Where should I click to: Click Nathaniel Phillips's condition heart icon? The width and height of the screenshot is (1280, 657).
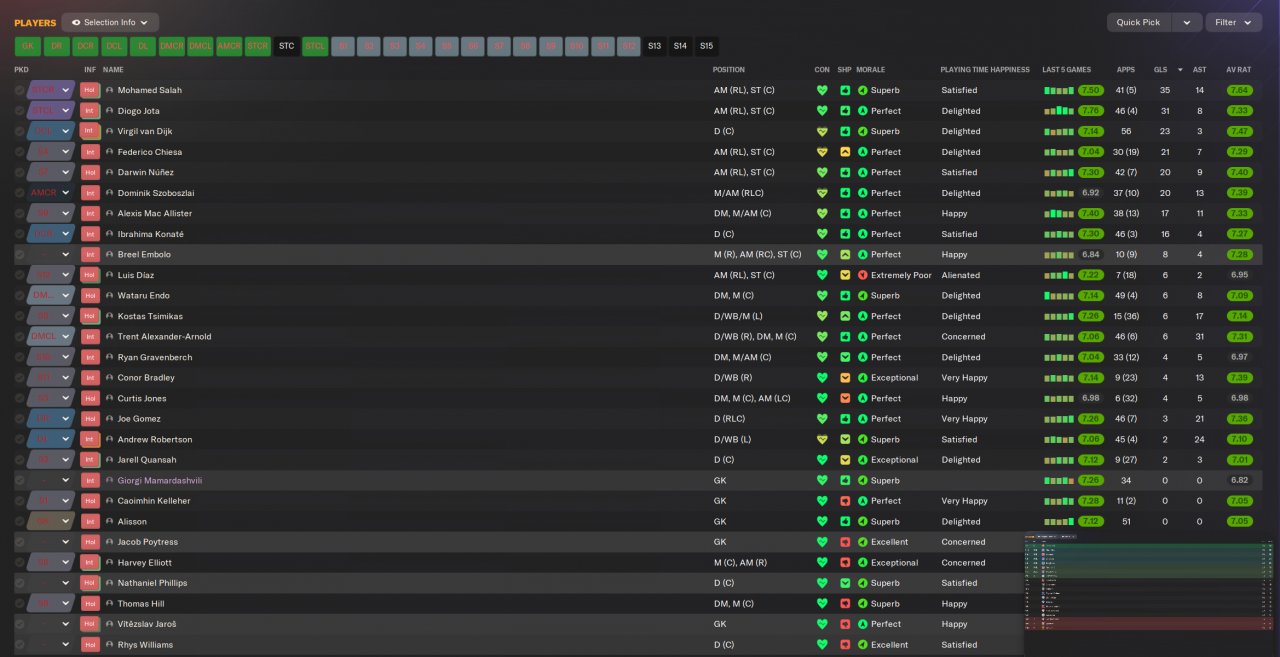click(823, 583)
